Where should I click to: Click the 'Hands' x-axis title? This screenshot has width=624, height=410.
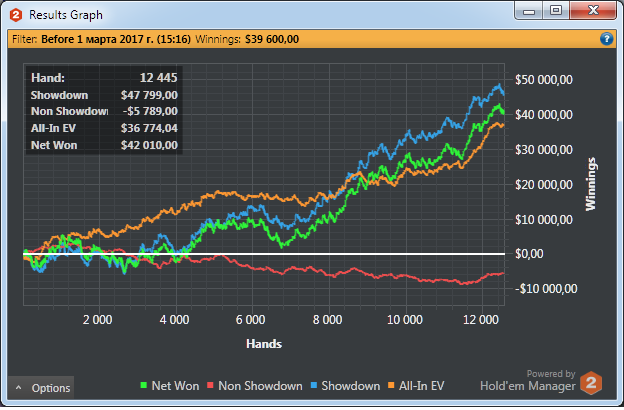[x=264, y=344]
